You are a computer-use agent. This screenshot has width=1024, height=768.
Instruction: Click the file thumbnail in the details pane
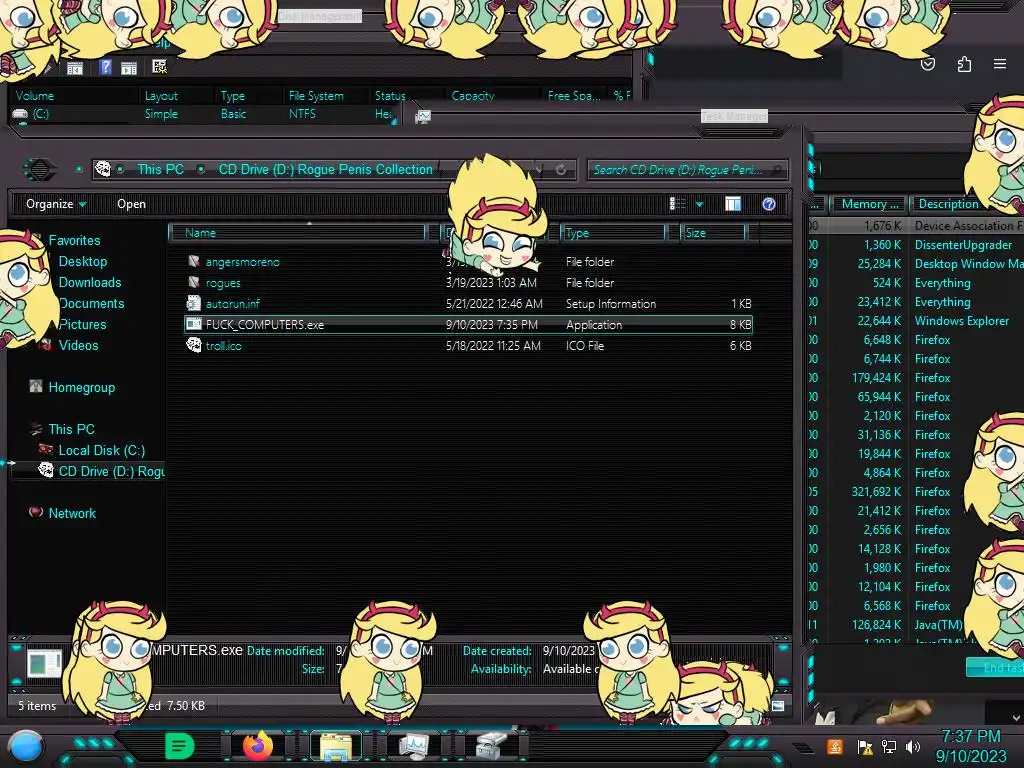coord(44,664)
